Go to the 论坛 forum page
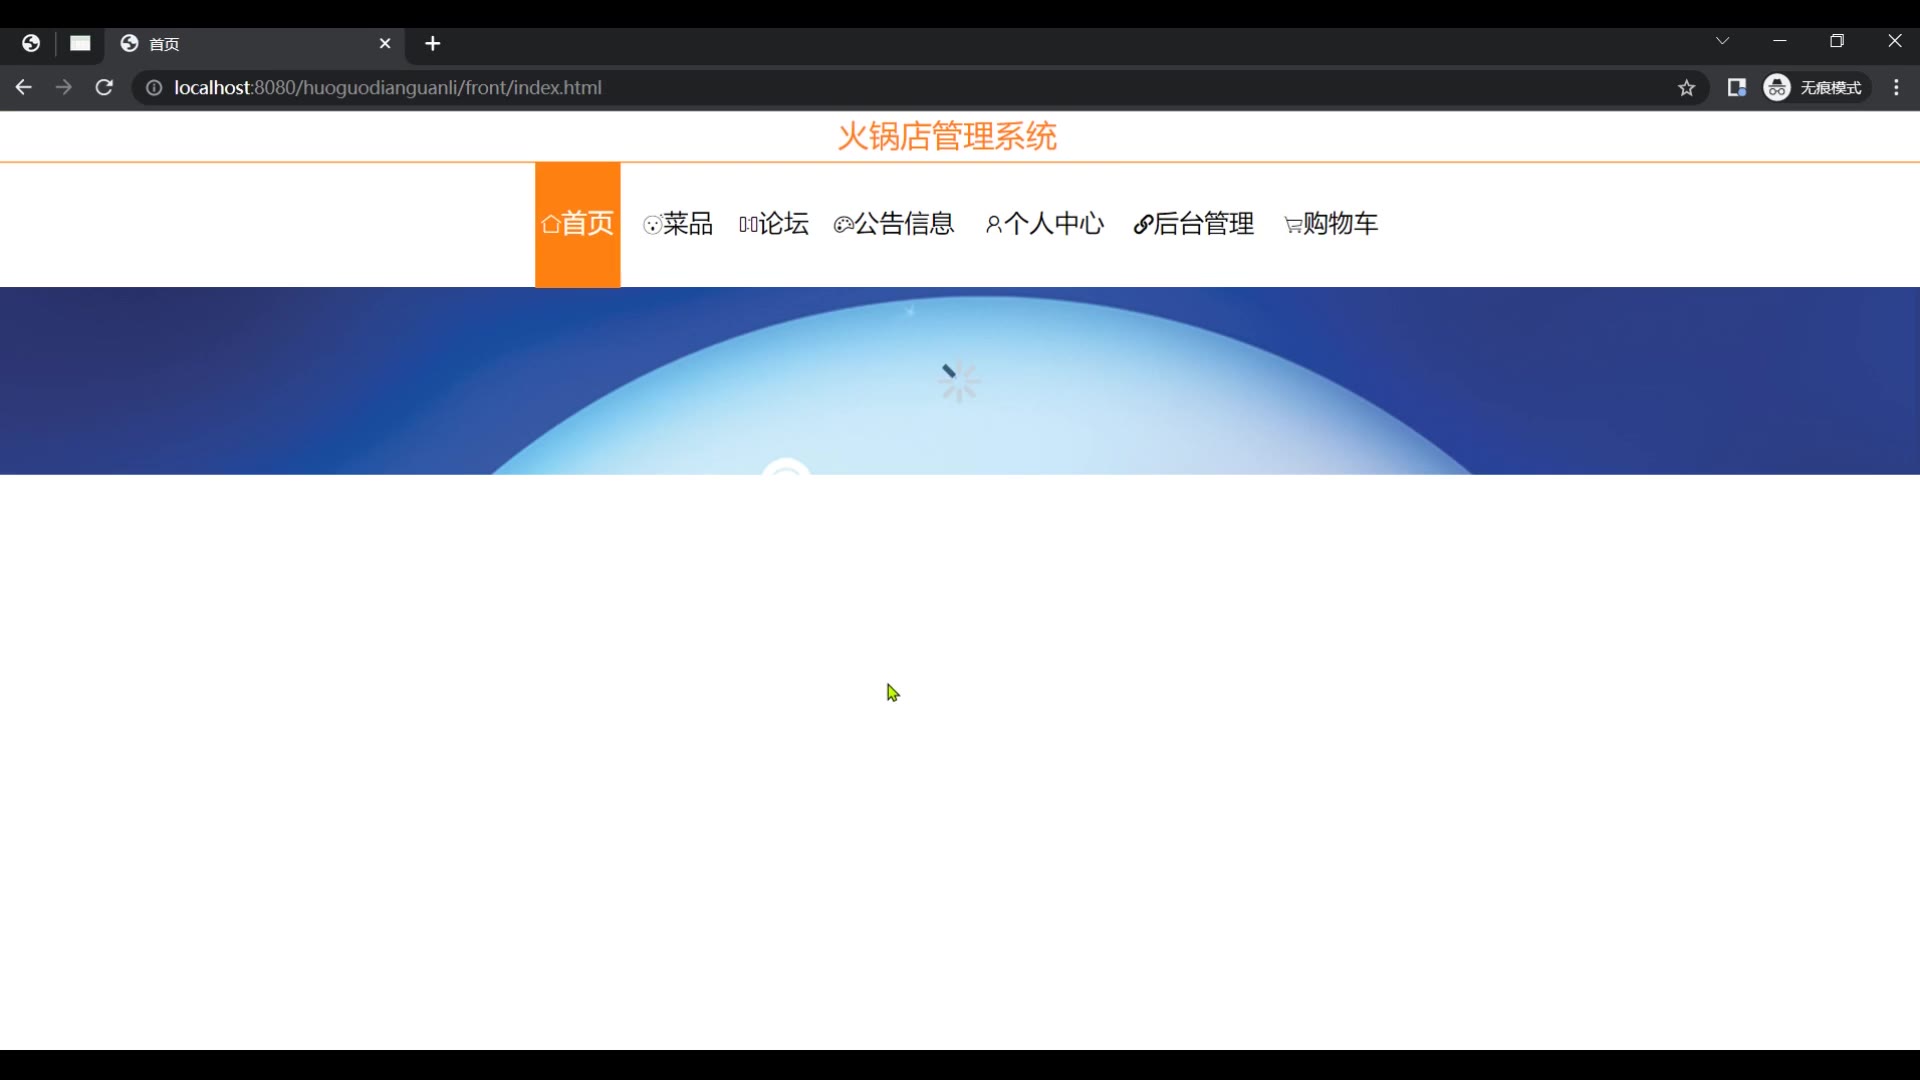Screen dimensions: 1920x1080 (774, 224)
